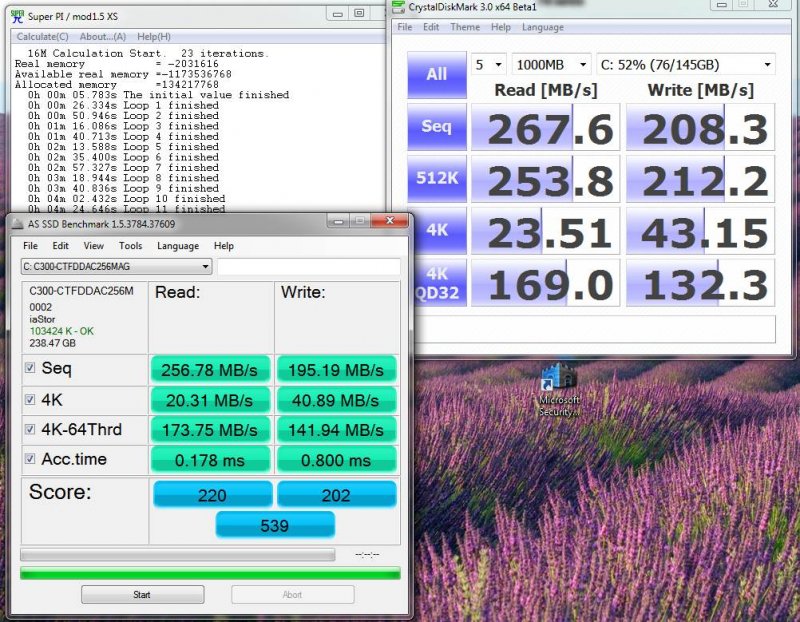Uncheck the Seq test checkbox in AS SSD
This screenshot has height=622, width=800.
point(30,368)
